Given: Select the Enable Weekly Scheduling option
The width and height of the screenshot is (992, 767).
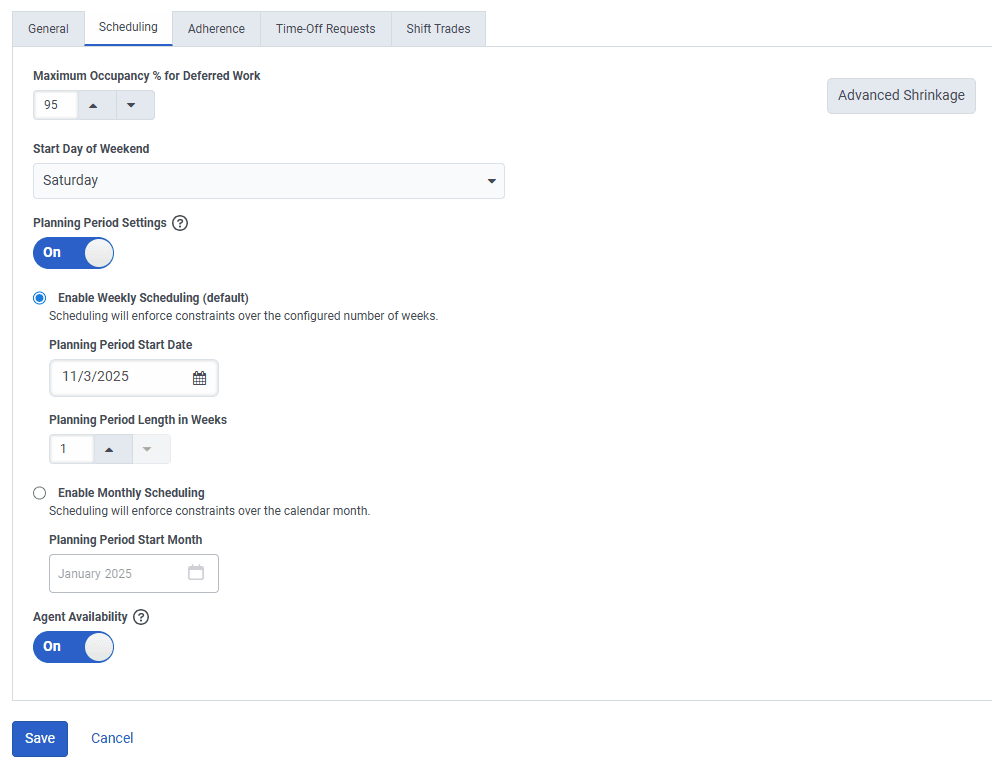Looking at the screenshot, I should tap(39, 298).
